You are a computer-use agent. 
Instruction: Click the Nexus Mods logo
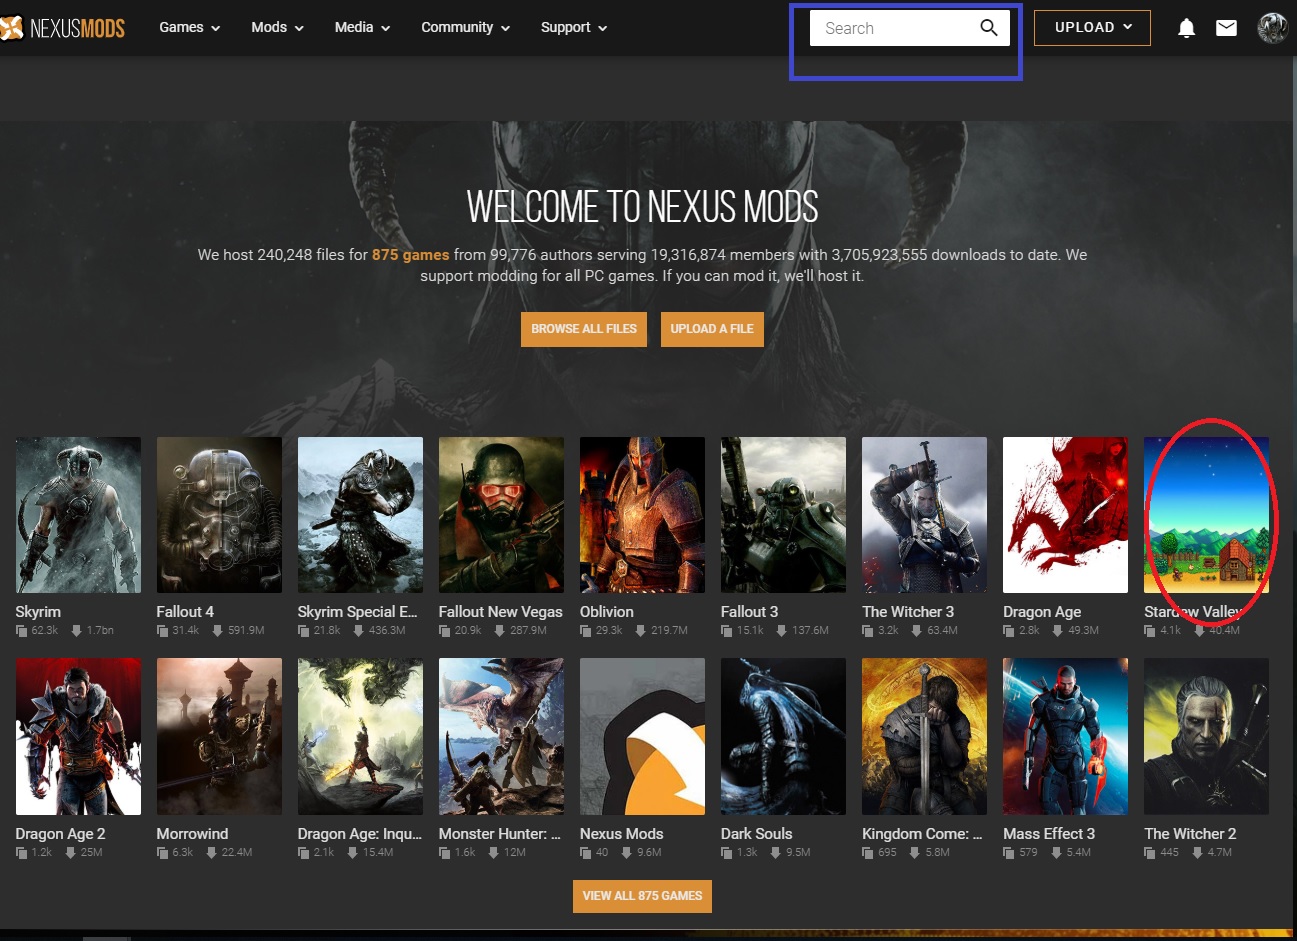click(x=63, y=28)
